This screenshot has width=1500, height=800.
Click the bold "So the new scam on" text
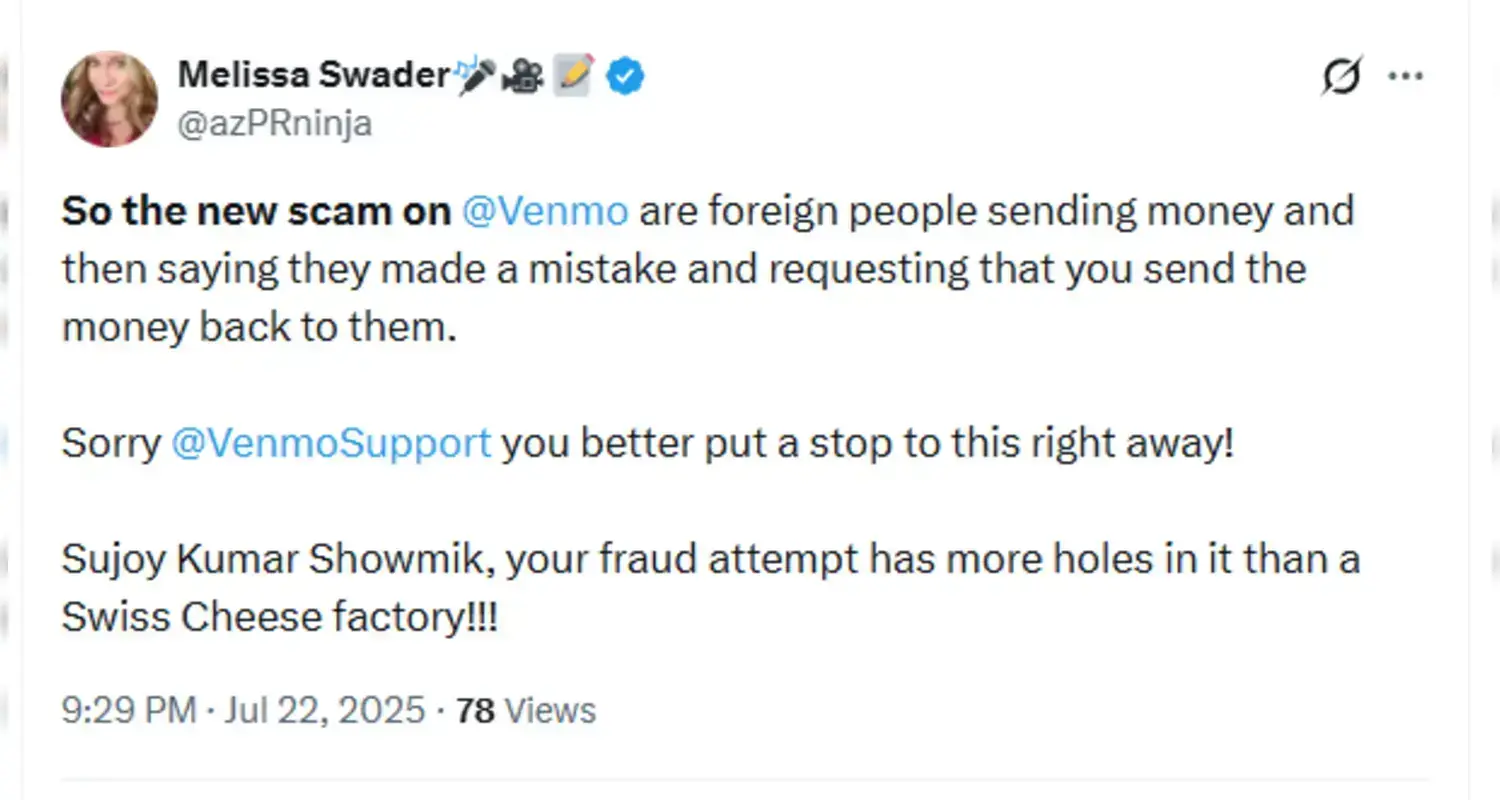pyautogui.click(x=256, y=211)
